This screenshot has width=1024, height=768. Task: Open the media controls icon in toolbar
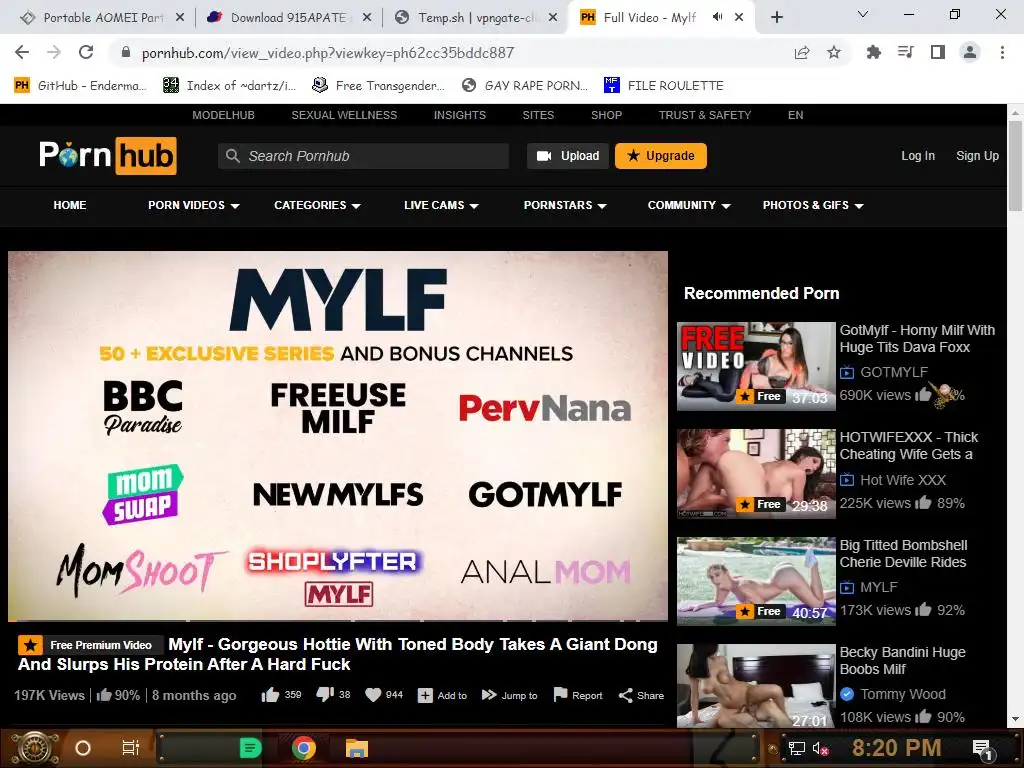(905, 52)
